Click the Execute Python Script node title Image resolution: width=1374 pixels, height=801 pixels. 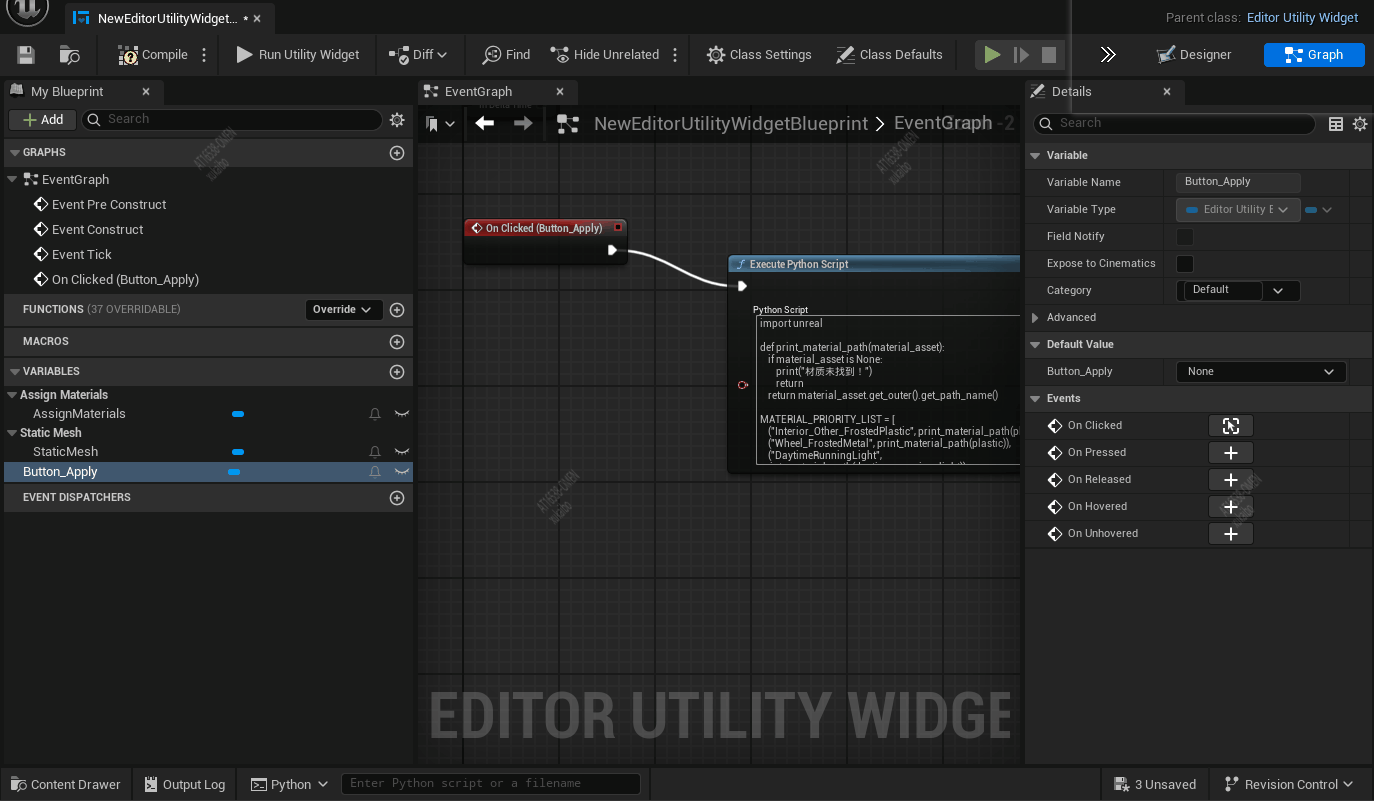pyautogui.click(x=799, y=264)
